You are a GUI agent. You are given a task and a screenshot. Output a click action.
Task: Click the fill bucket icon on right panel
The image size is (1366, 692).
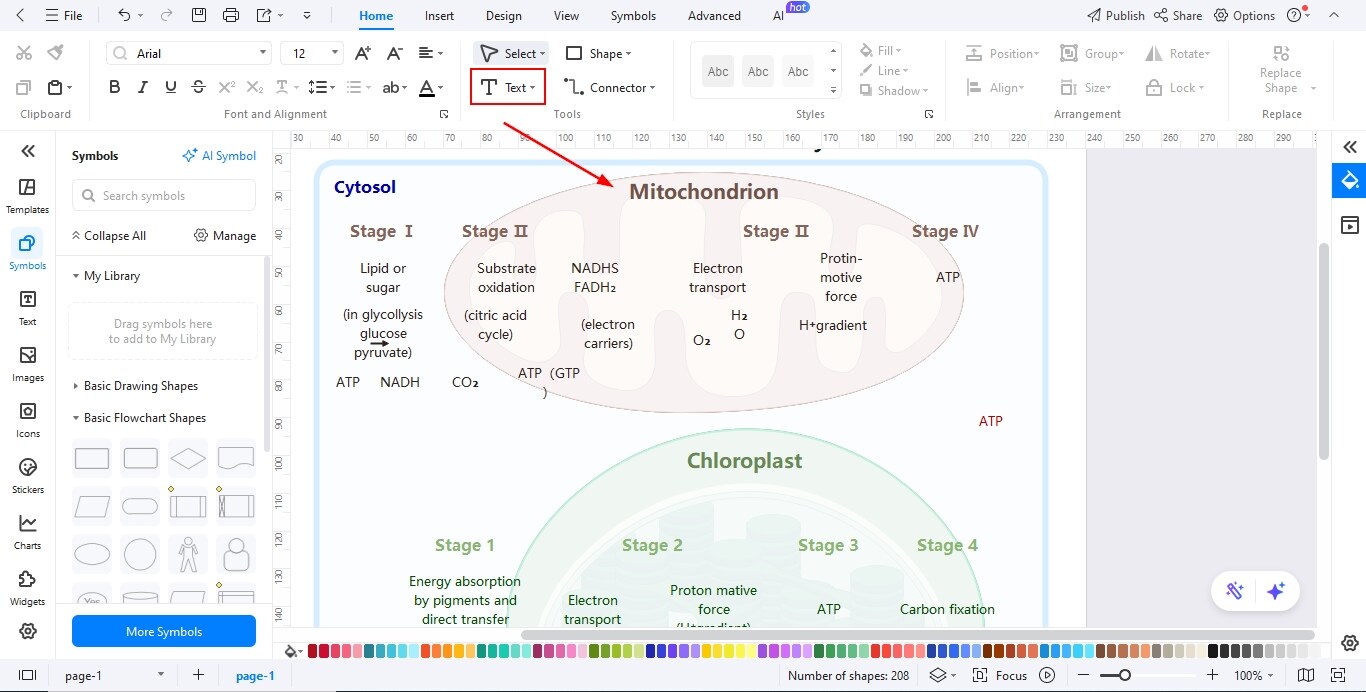(x=1349, y=181)
